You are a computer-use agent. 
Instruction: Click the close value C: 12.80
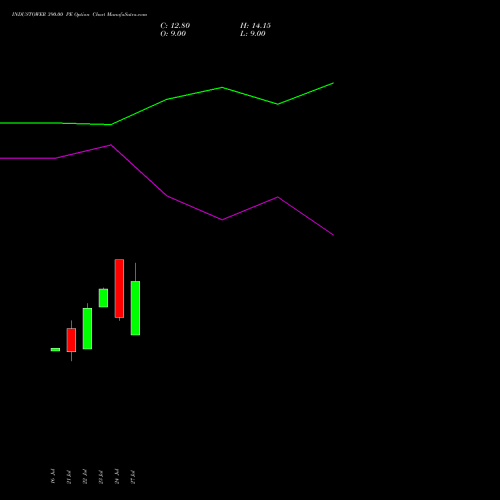(x=175, y=26)
